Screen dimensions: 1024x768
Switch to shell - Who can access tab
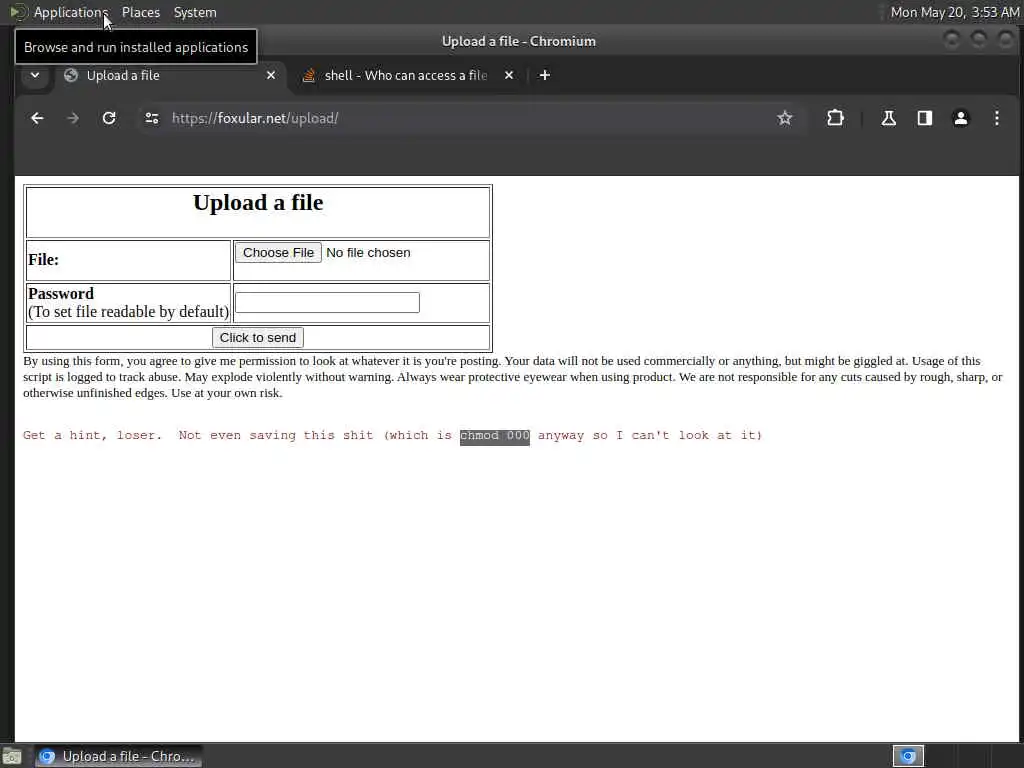(x=406, y=75)
